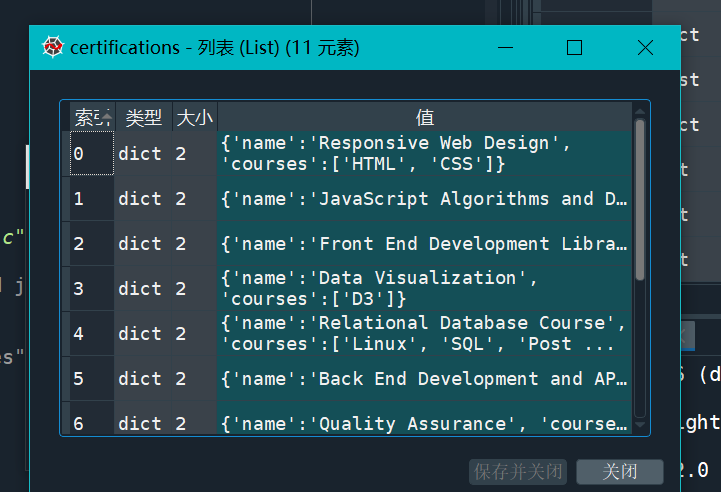Sort by the 大小 column header
The image size is (721, 492).
point(194,118)
